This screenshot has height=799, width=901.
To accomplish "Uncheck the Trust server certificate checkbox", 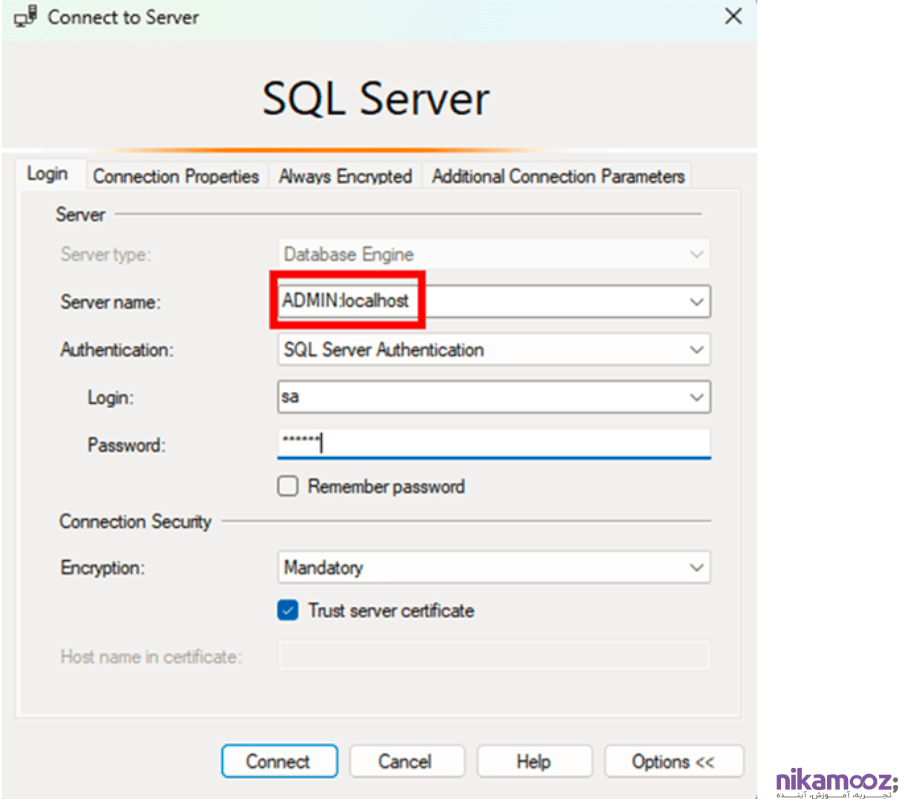I will (288, 610).
